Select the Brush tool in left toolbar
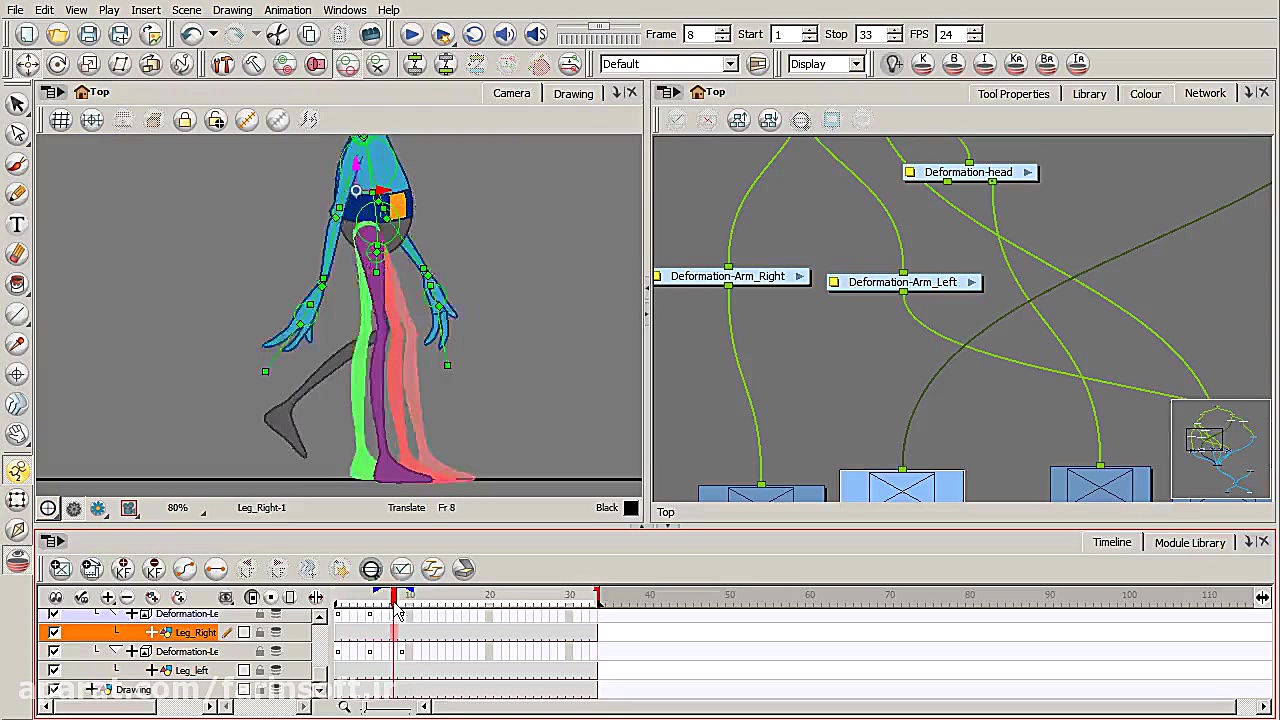The image size is (1280, 720). click(17, 164)
